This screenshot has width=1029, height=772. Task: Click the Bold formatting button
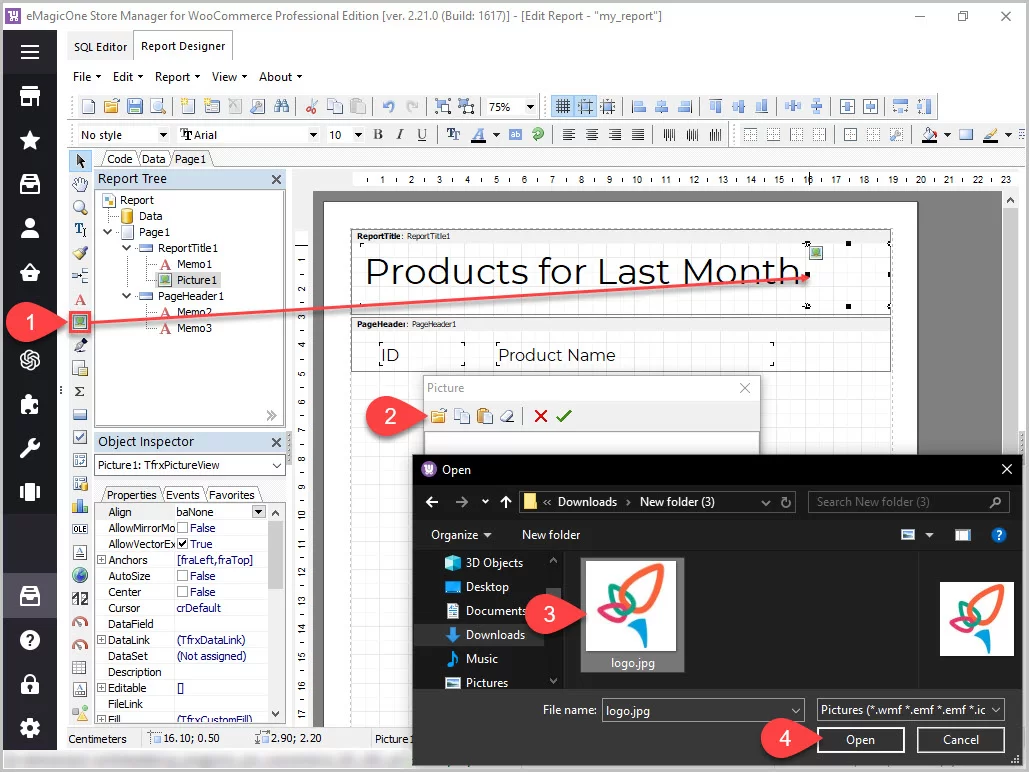[378, 135]
